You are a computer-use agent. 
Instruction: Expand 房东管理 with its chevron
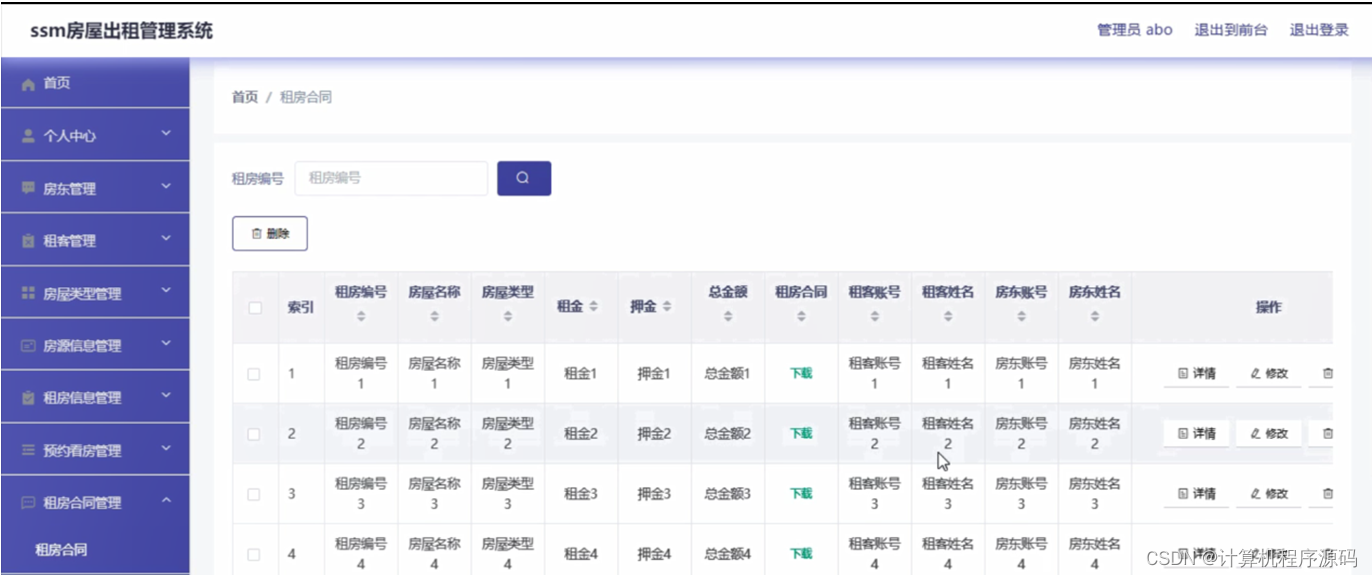[x=166, y=187]
